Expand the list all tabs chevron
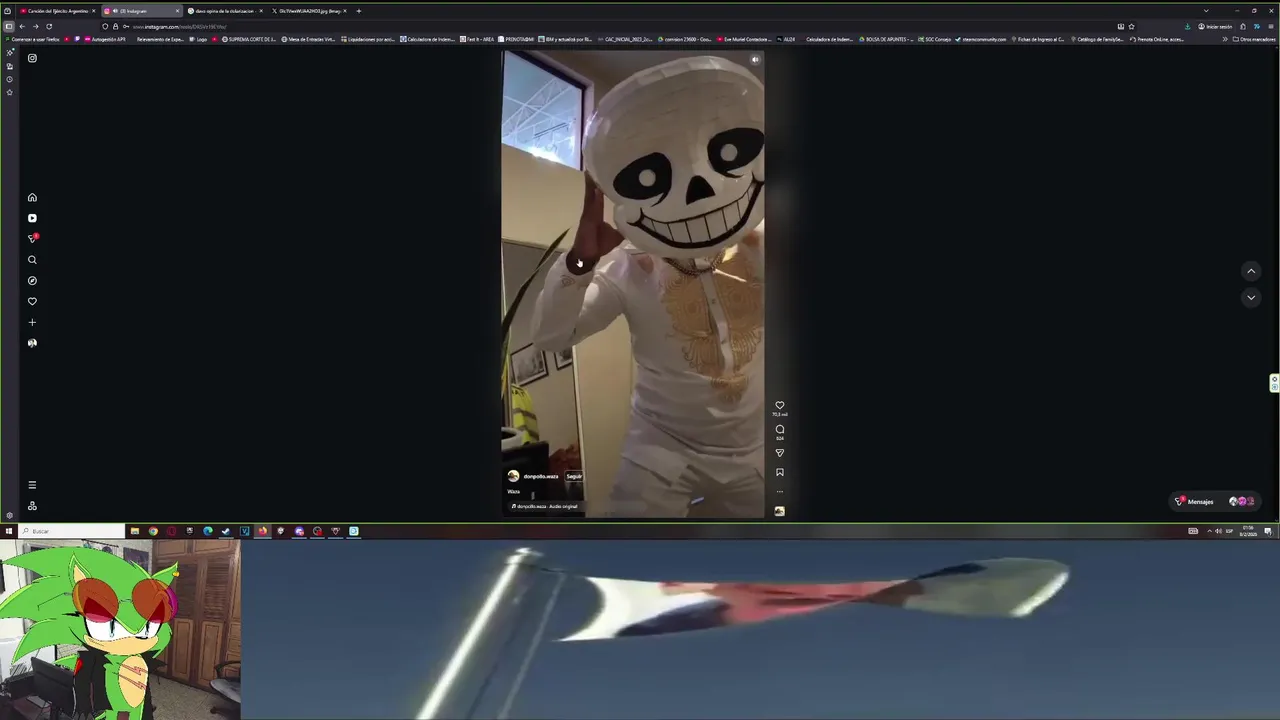Image resolution: width=1280 pixels, height=720 pixels. 1206,11
